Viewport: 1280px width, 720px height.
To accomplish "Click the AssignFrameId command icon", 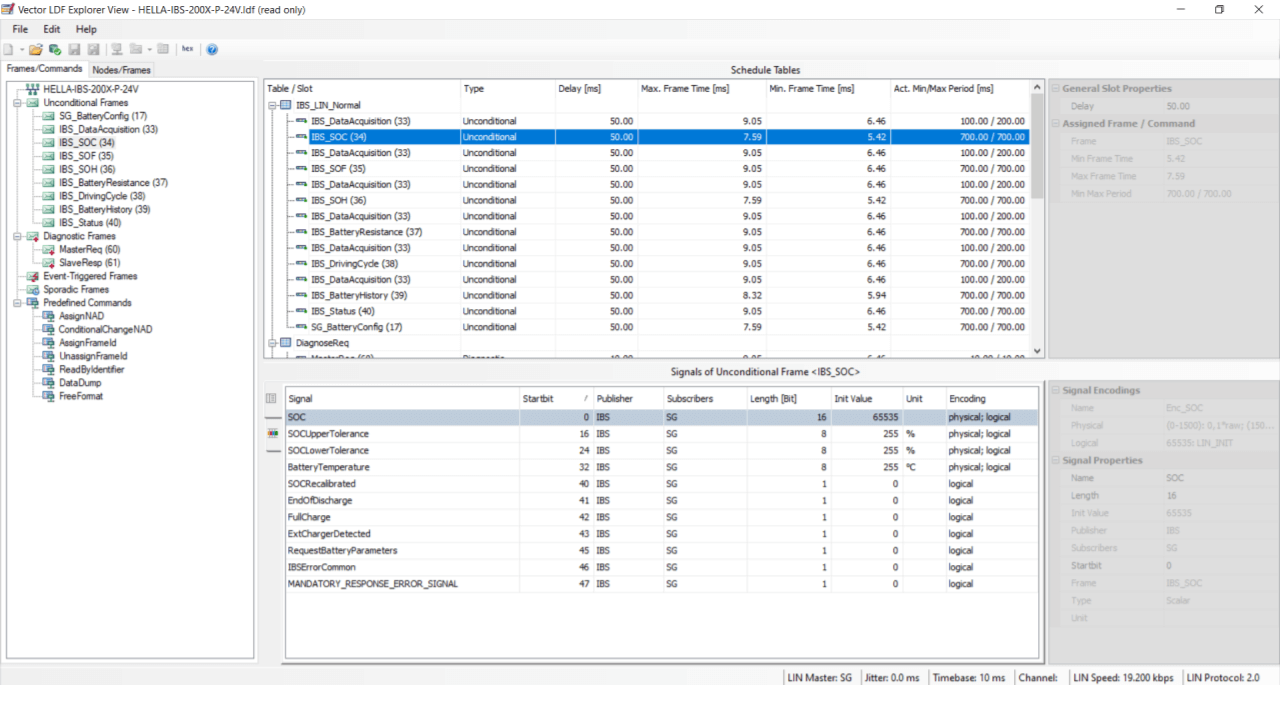I will coord(48,343).
